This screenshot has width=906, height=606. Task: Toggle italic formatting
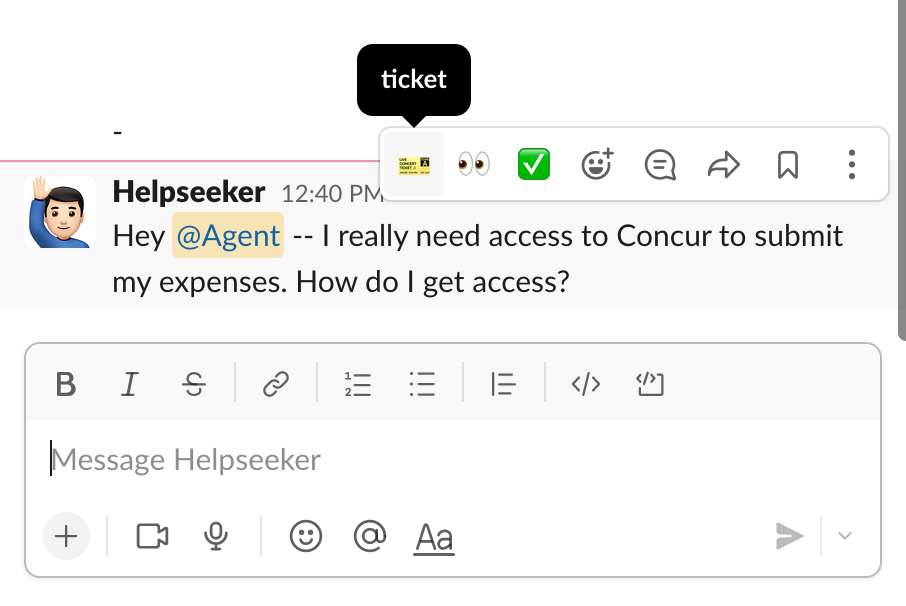(129, 383)
